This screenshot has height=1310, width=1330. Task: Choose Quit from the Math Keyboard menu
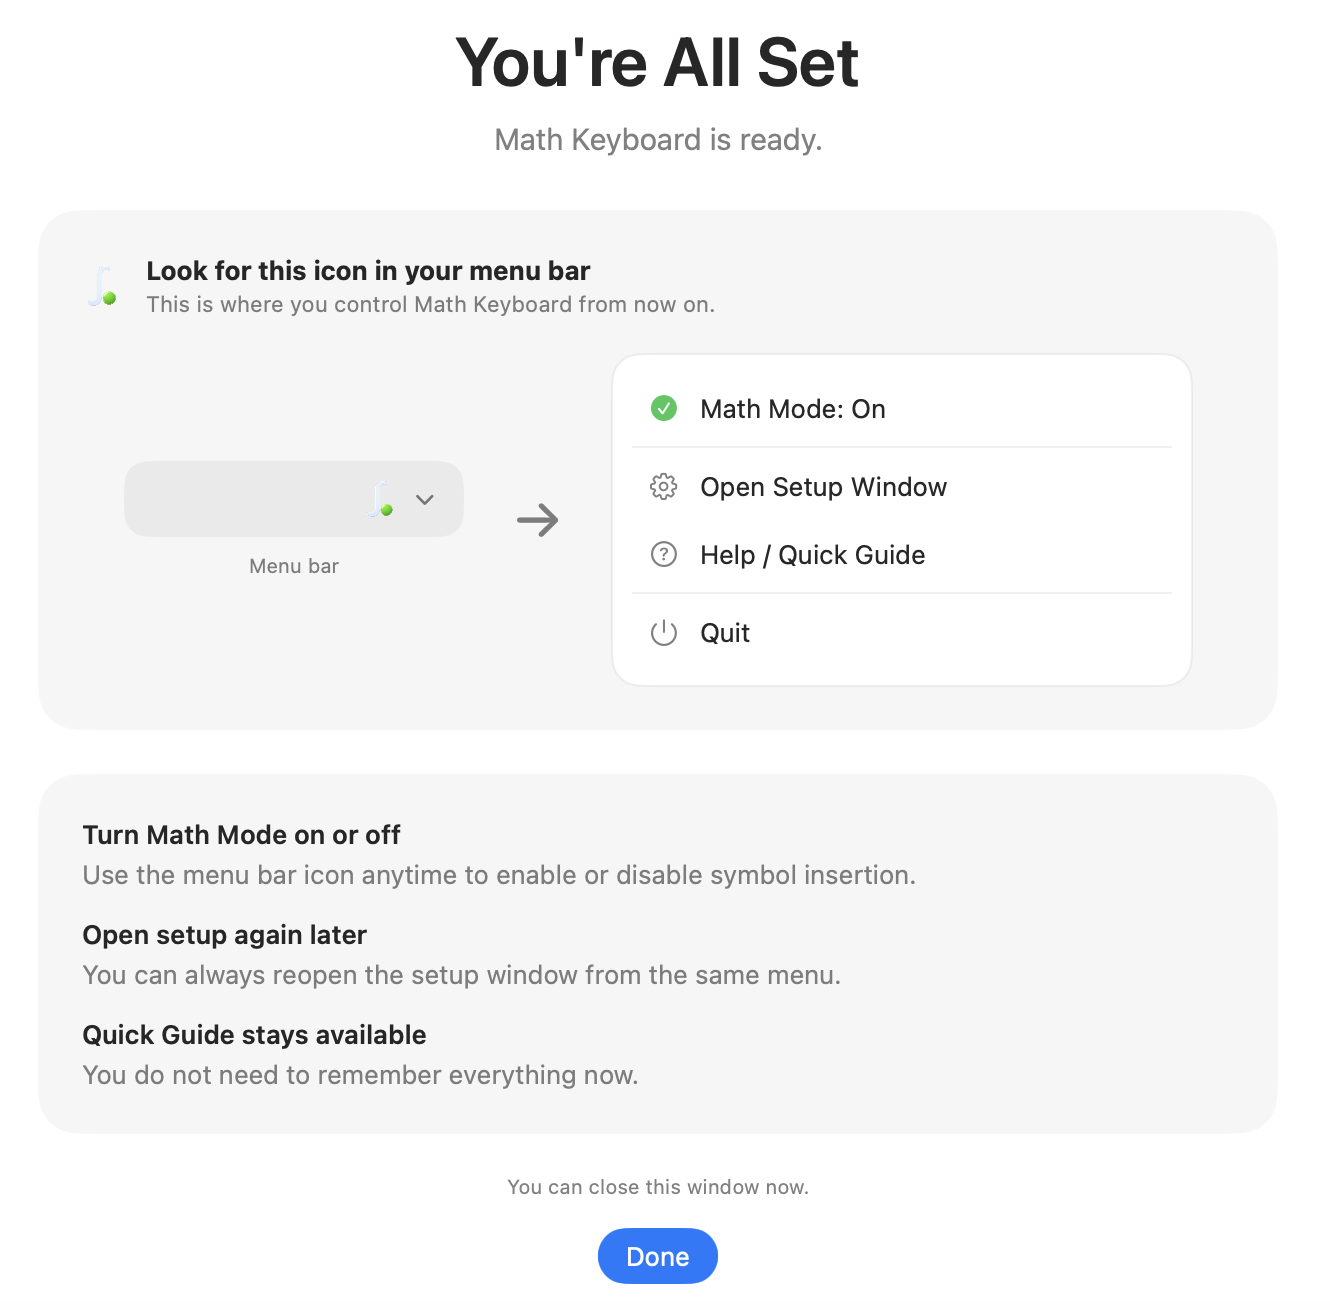(x=724, y=632)
